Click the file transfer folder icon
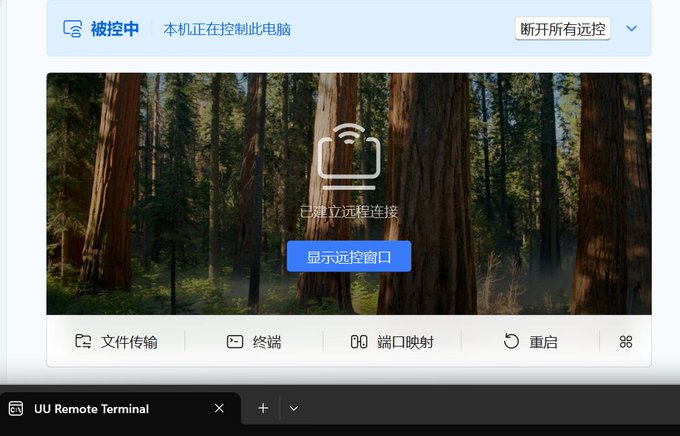This screenshot has width=680, height=436. (83, 341)
